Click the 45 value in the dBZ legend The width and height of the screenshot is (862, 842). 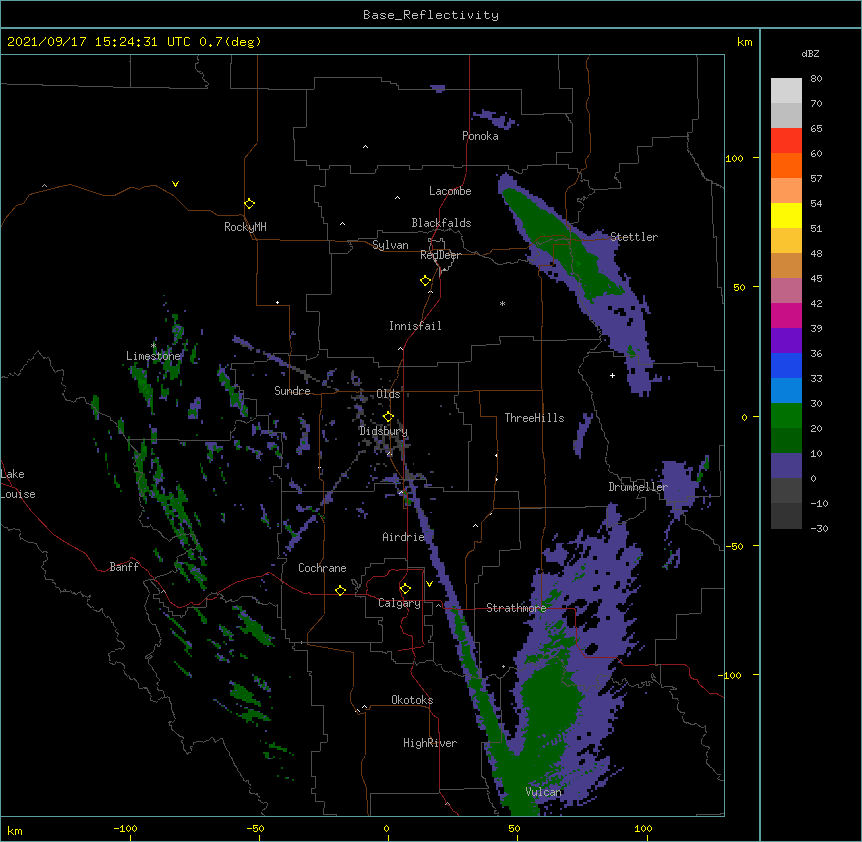coord(816,279)
